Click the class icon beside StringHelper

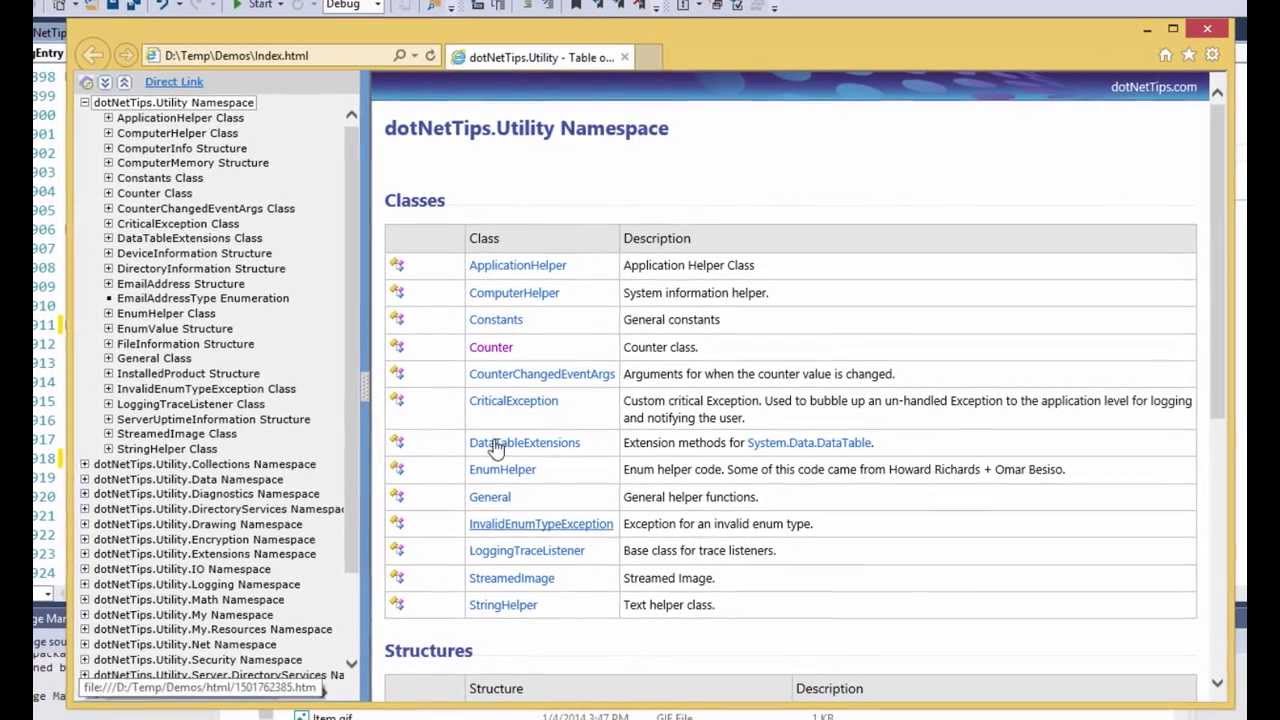pyautogui.click(x=397, y=604)
